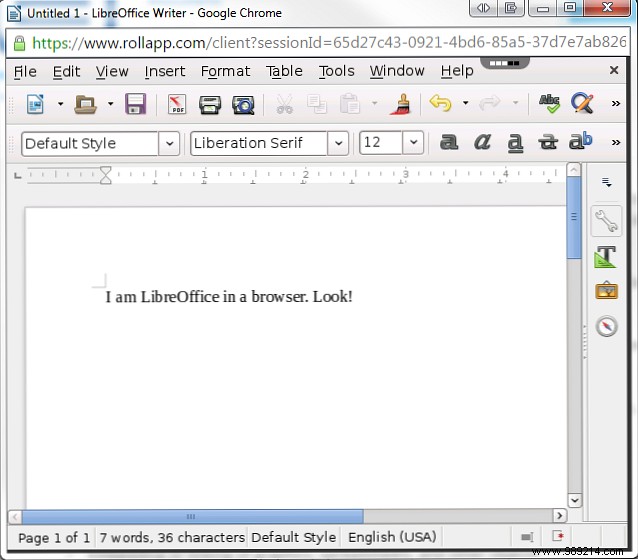Open the Table menu
This screenshot has height=560, width=638.
[x=284, y=72]
